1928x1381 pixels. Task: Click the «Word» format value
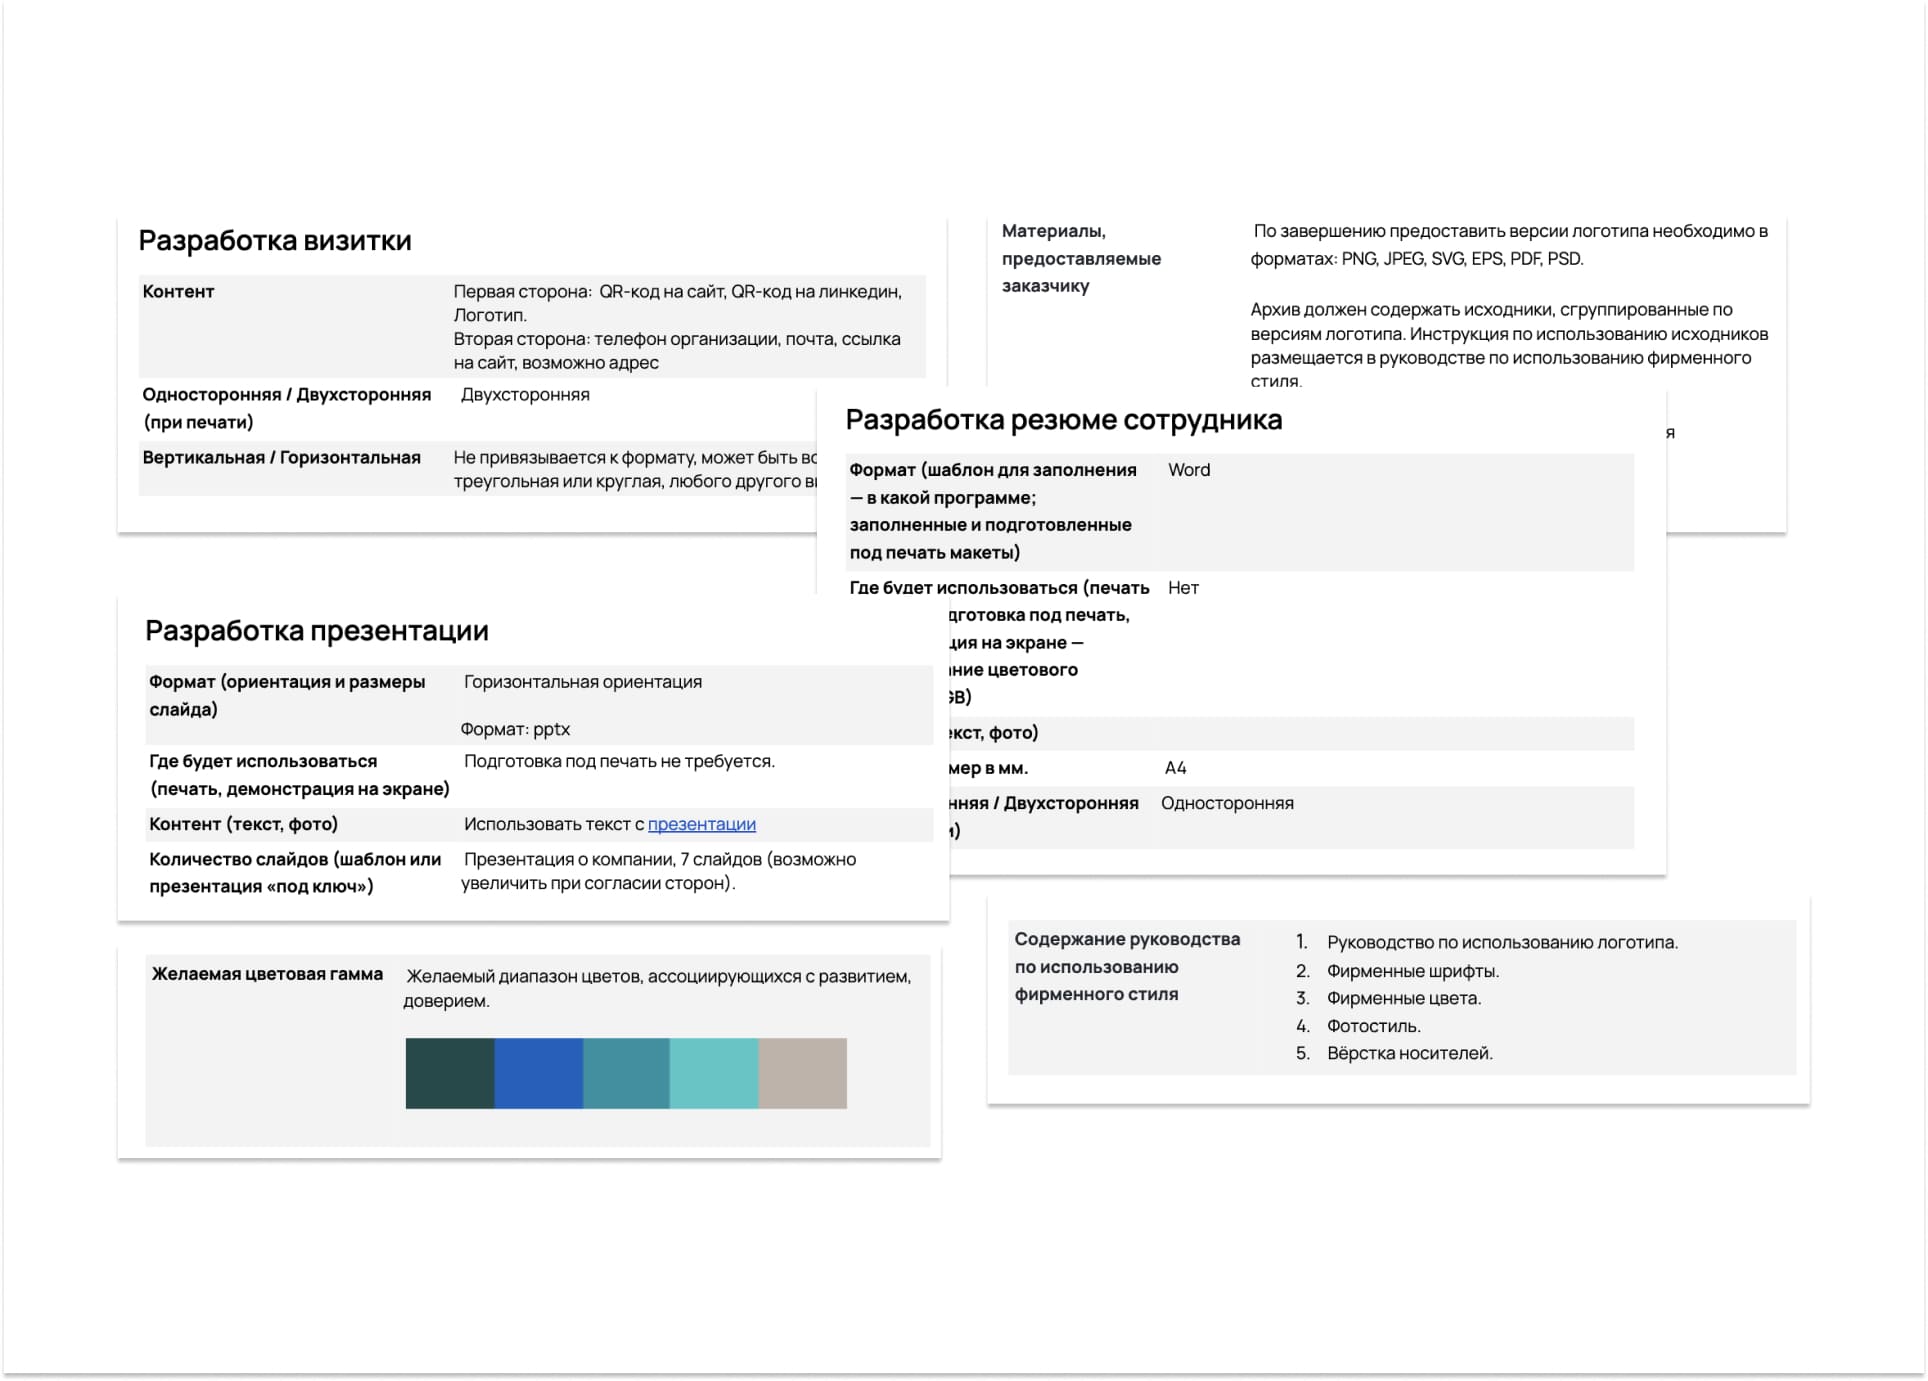1188,470
